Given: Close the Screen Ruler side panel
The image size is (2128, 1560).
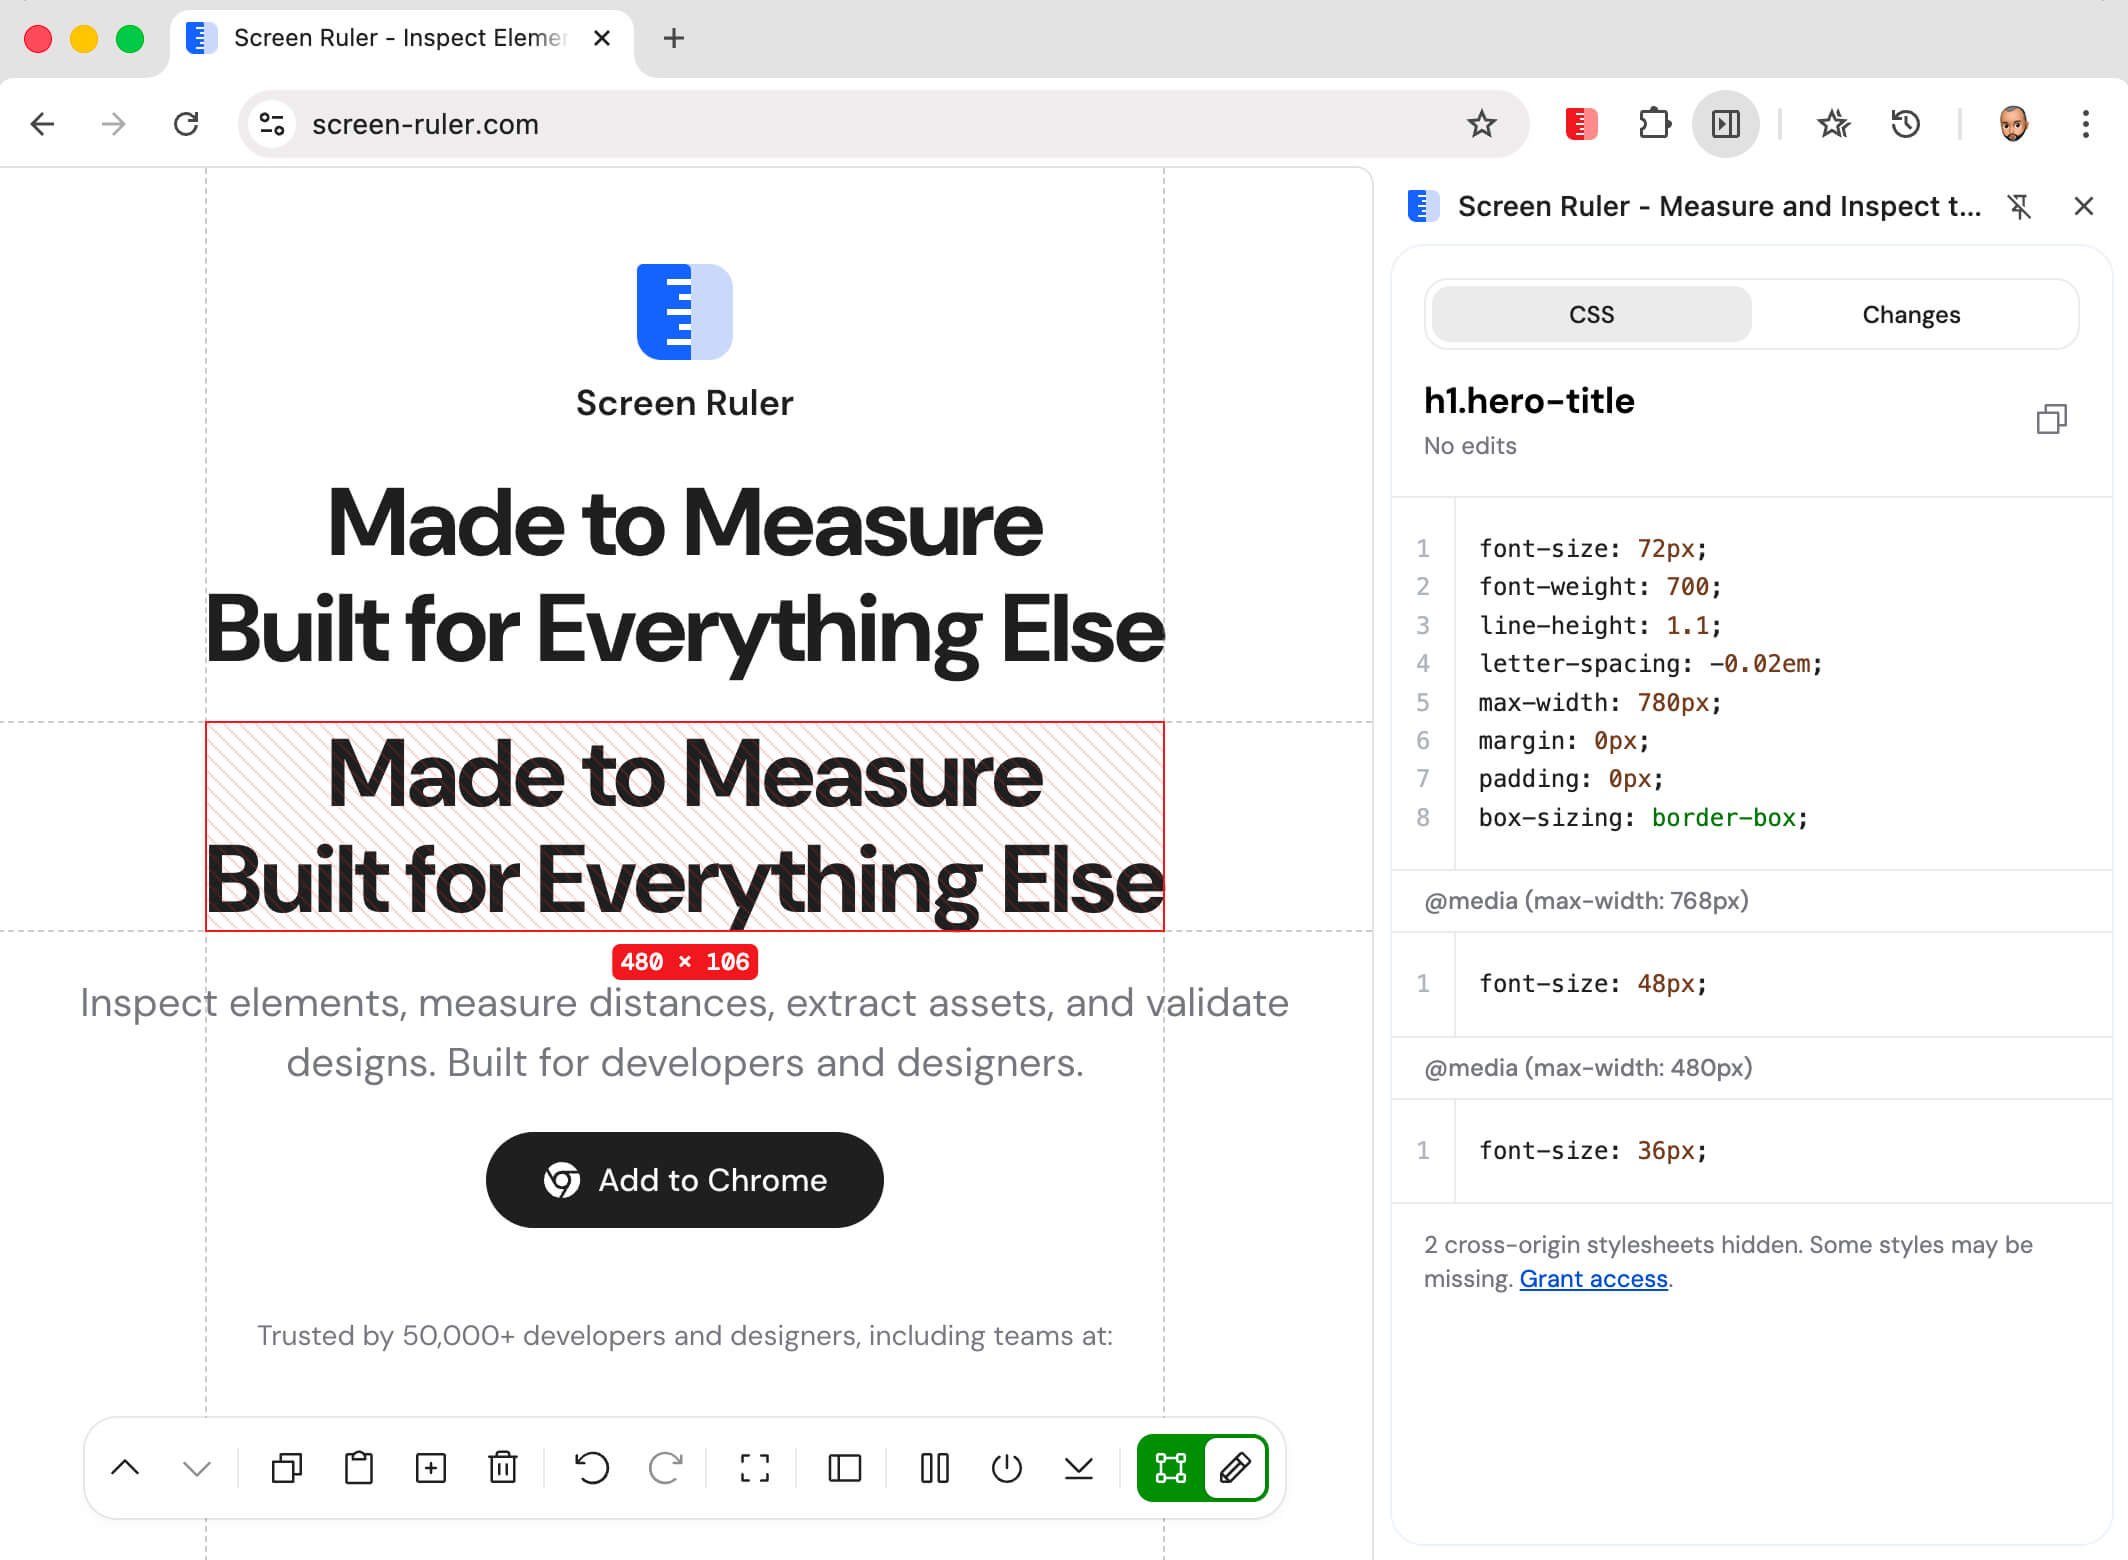Looking at the screenshot, I should 2084,207.
